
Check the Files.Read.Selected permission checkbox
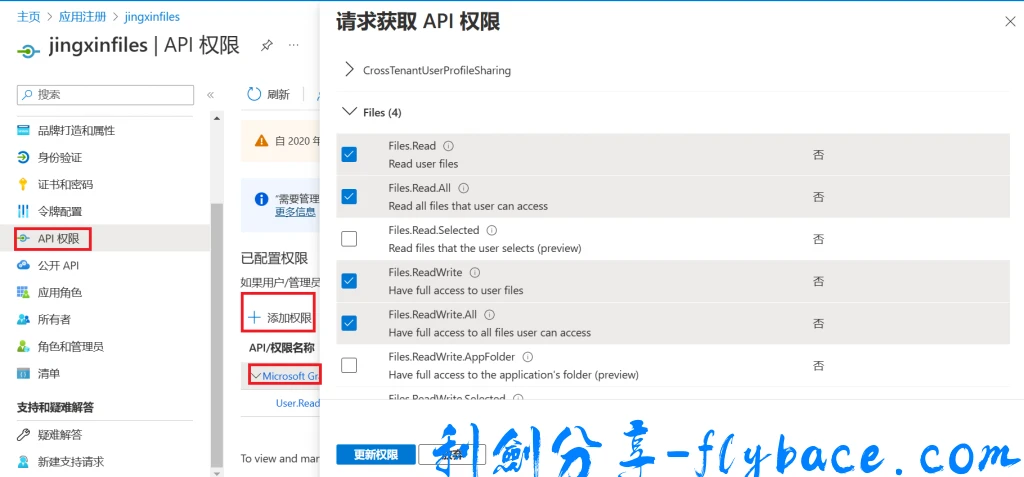349,238
